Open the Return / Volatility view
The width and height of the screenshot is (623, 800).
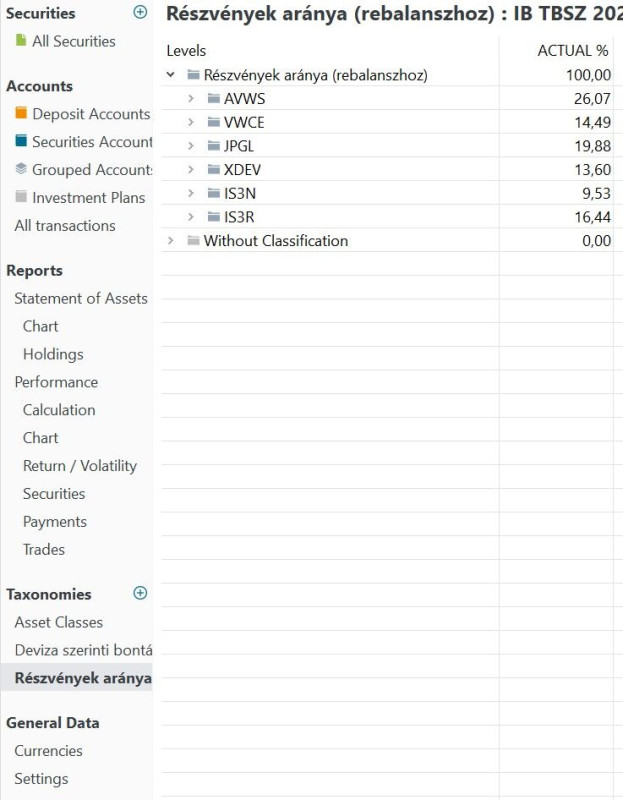point(80,466)
